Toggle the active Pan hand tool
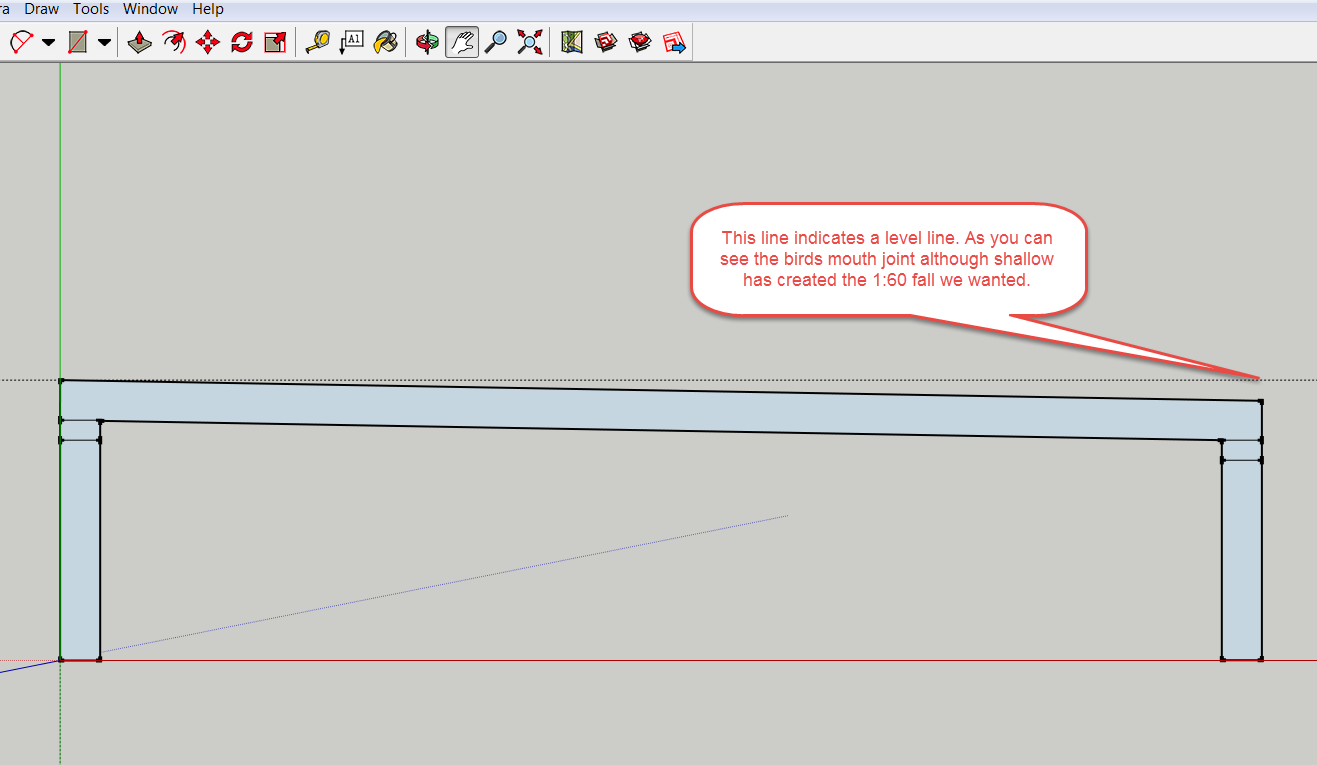The width and height of the screenshot is (1317, 765). (x=462, y=43)
